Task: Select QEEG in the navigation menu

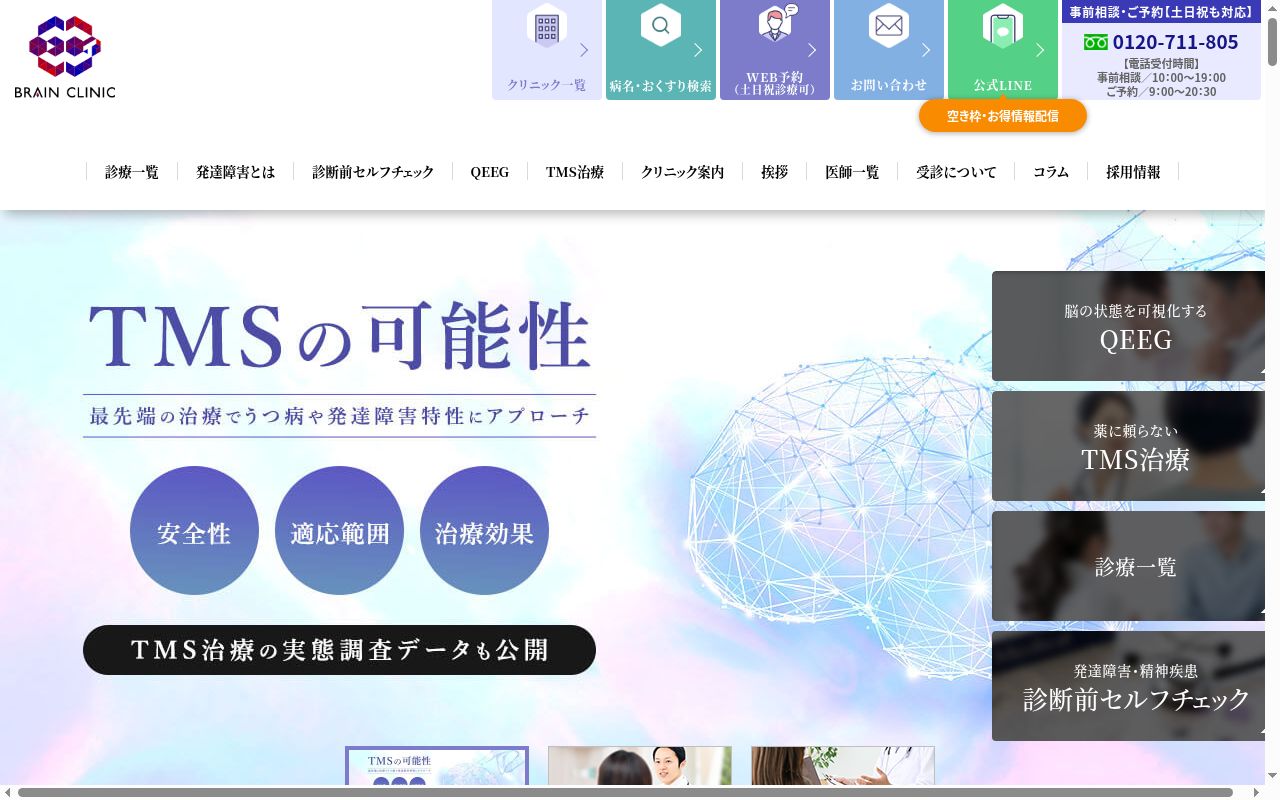Action: [x=490, y=172]
